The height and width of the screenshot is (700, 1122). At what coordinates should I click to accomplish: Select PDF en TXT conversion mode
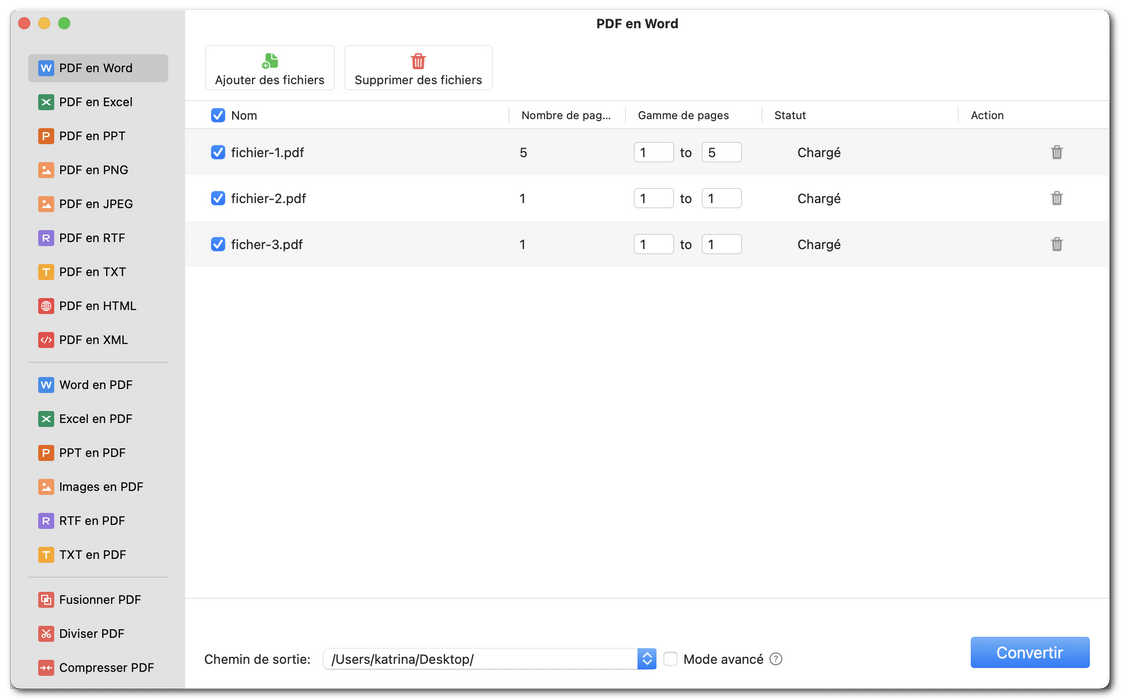(x=45, y=271)
